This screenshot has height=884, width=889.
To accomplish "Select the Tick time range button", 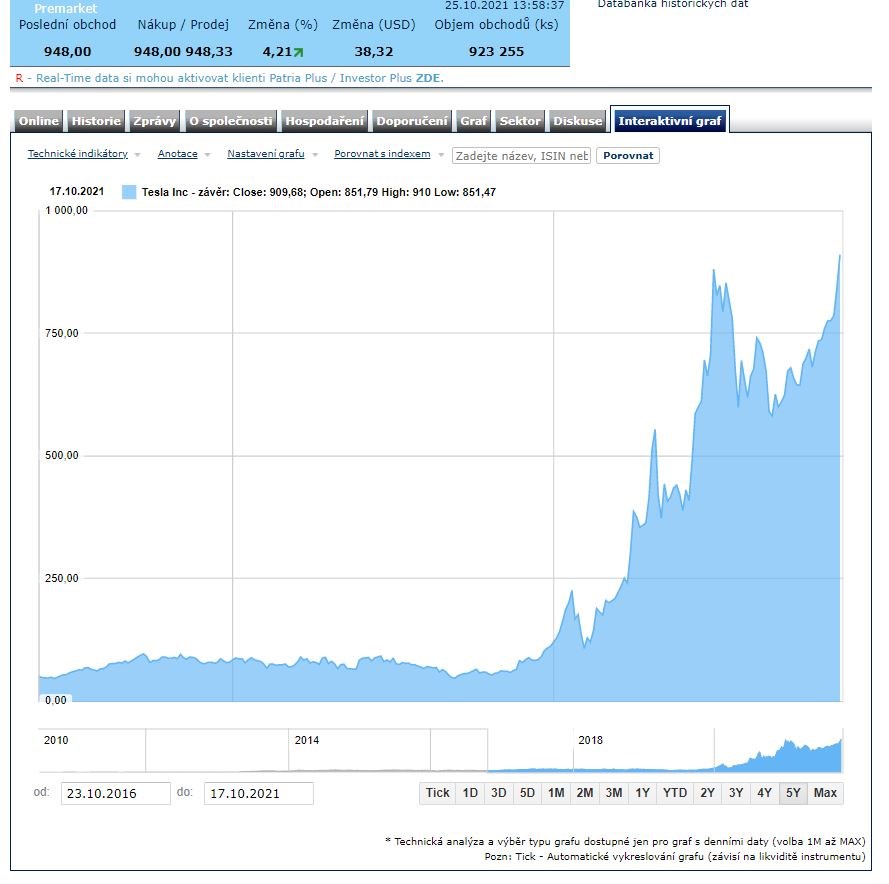I will (438, 793).
